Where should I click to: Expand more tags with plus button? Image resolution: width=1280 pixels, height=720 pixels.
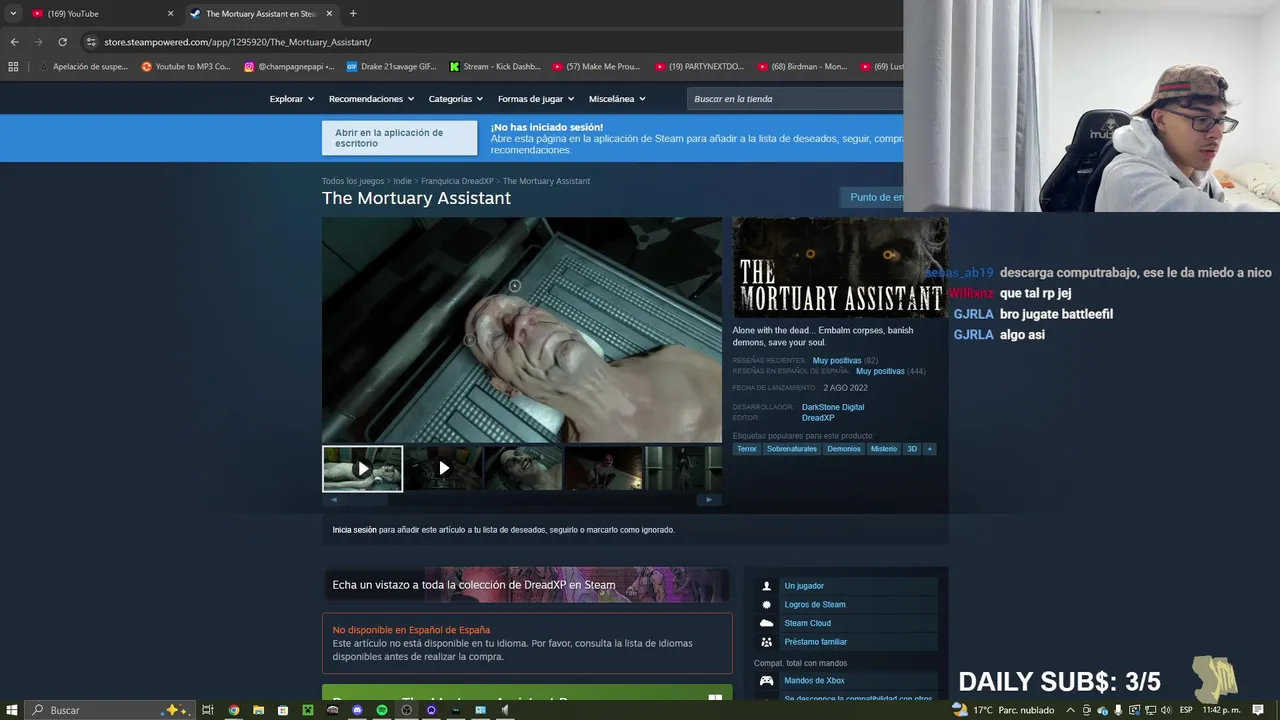coord(930,449)
